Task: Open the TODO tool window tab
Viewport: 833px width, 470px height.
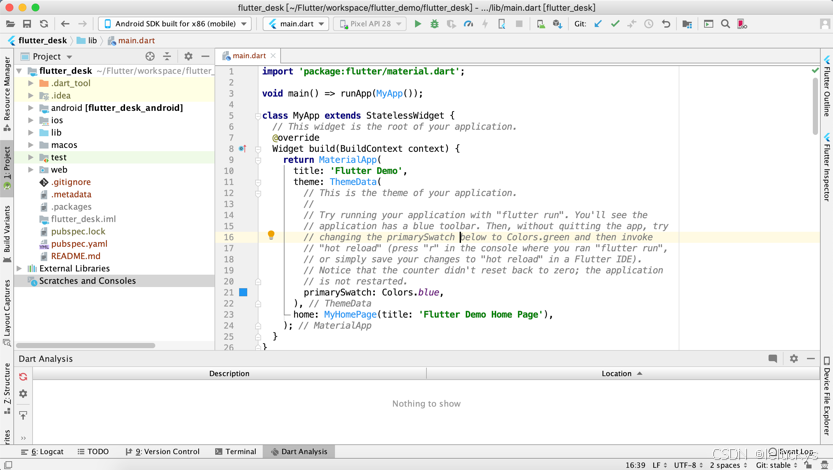Action: pos(93,451)
